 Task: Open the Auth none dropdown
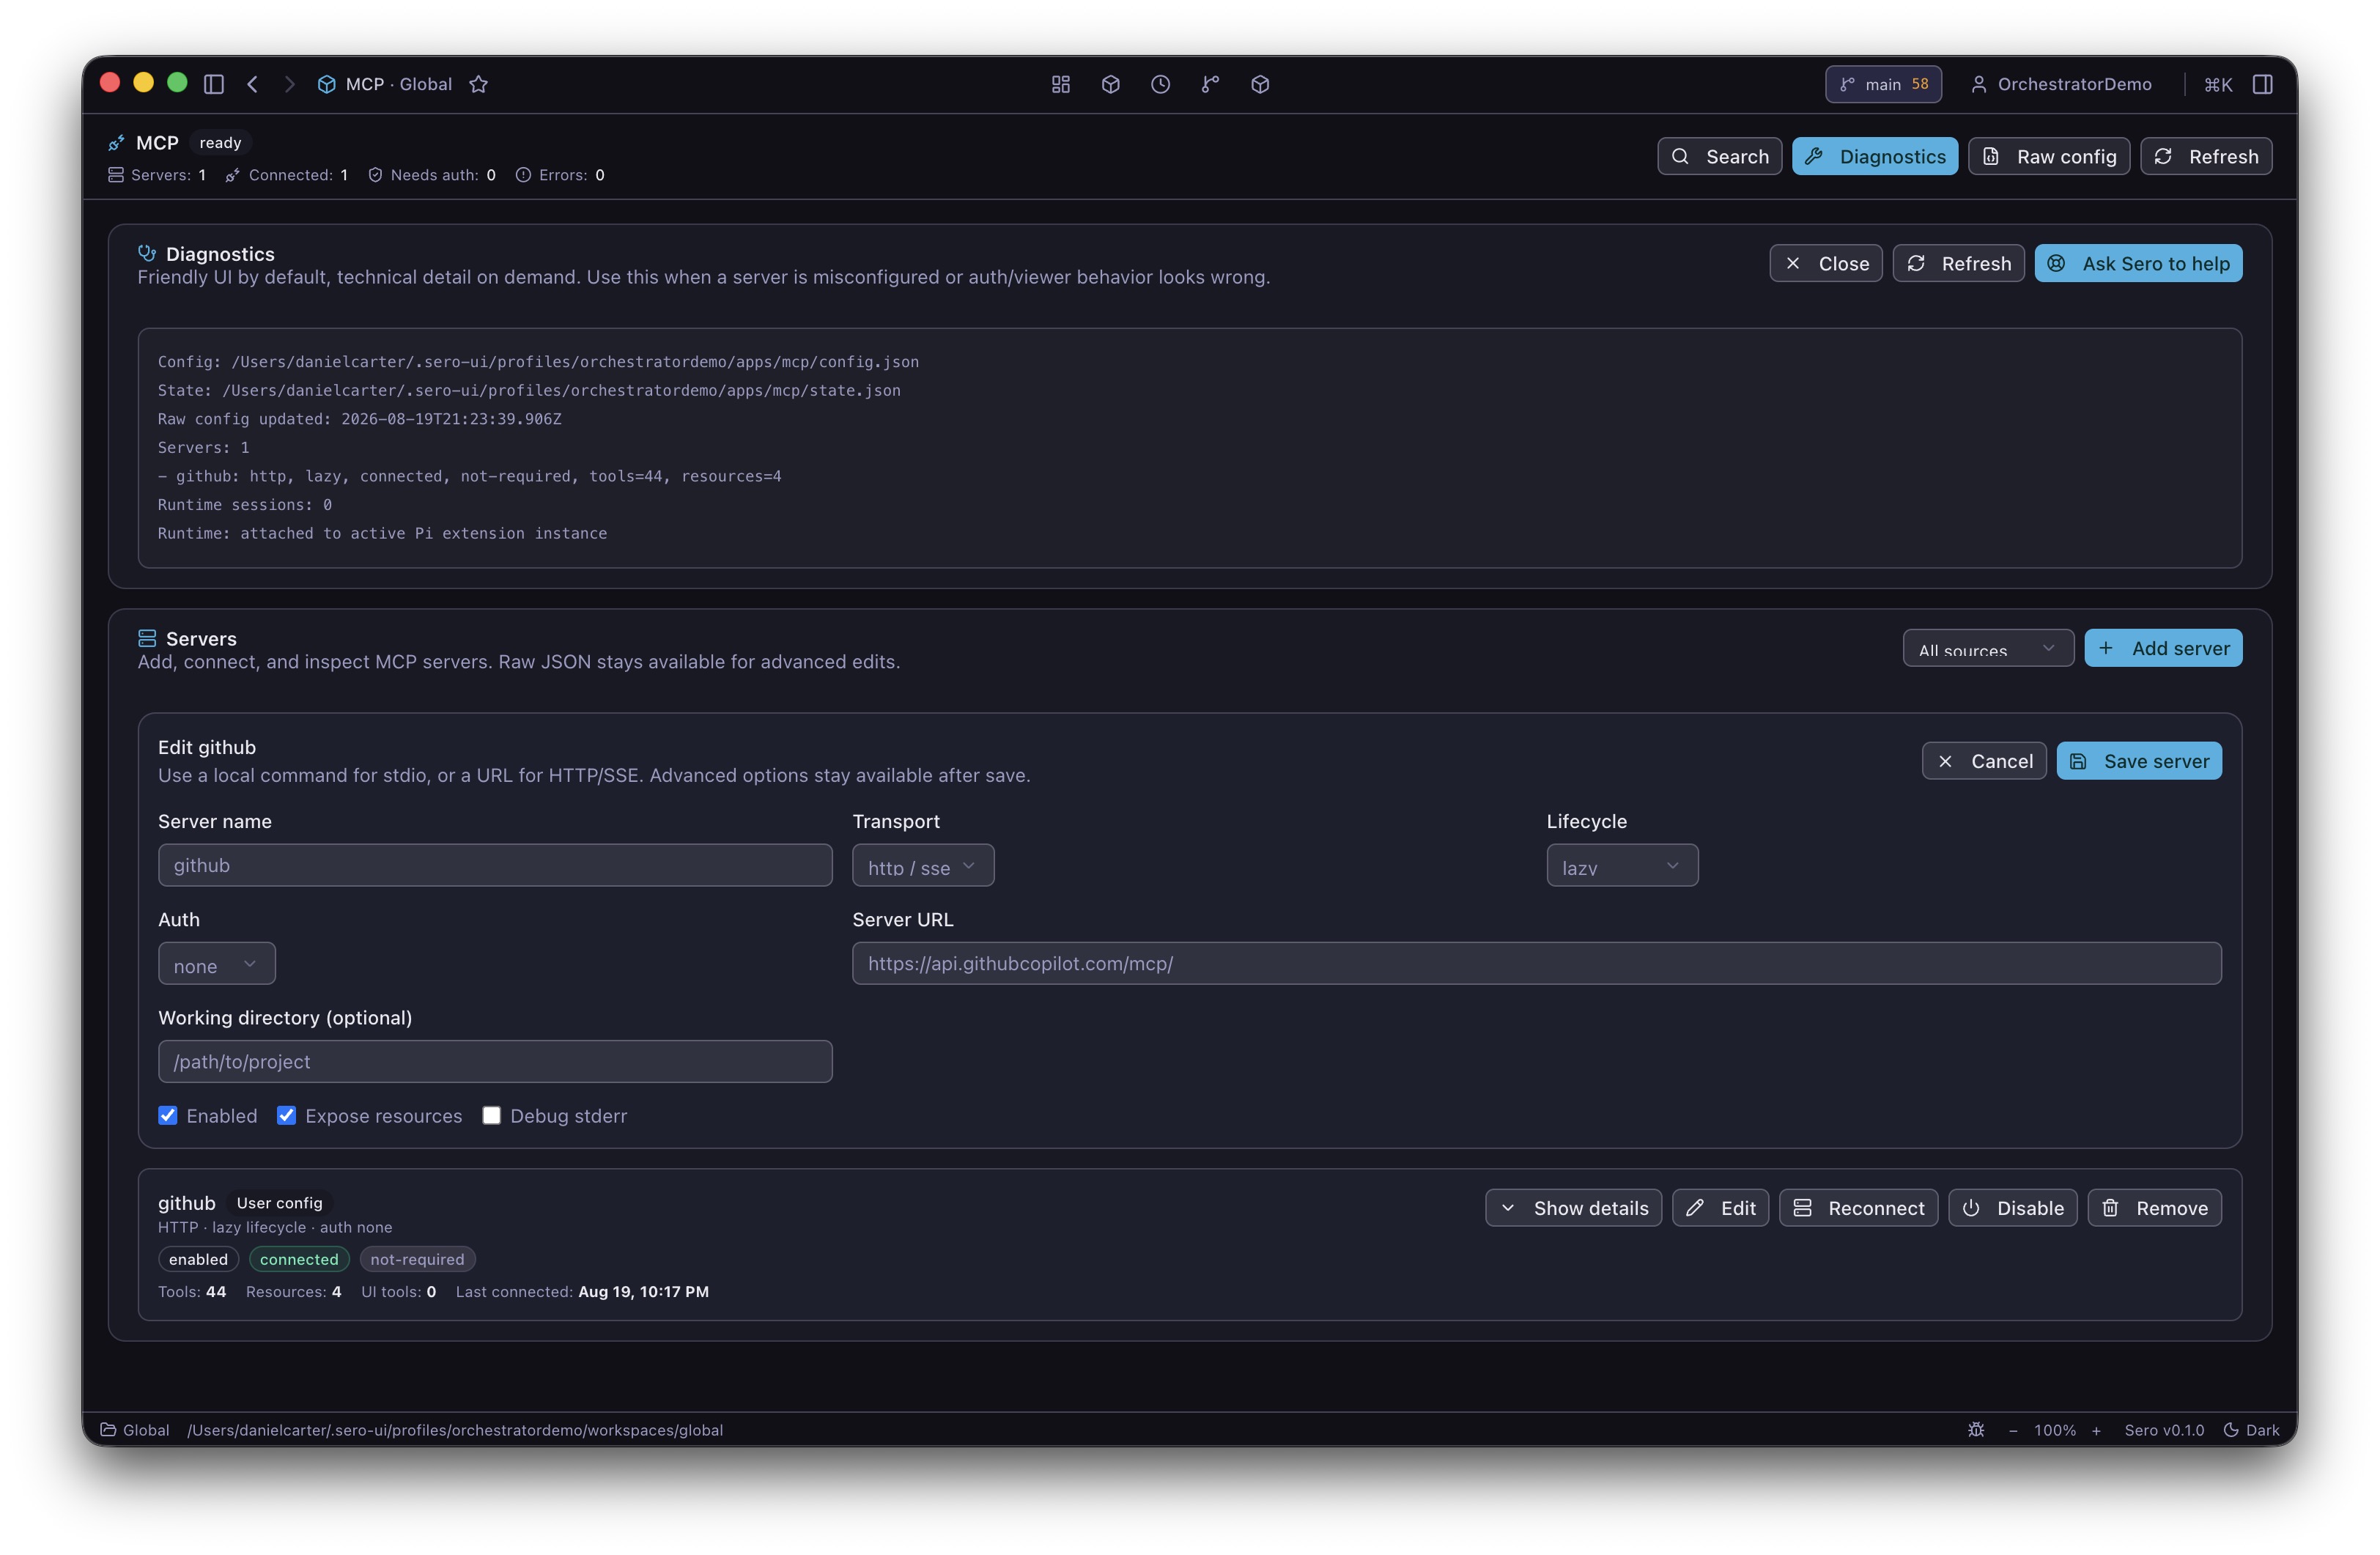tap(217, 963)
